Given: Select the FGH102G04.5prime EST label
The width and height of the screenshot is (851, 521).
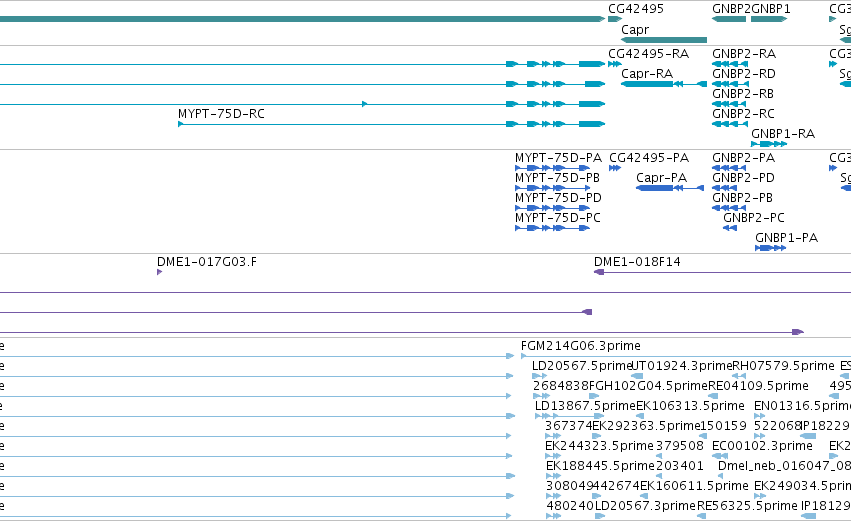Looking at the screenshot, I should click(x=648, y=386).
